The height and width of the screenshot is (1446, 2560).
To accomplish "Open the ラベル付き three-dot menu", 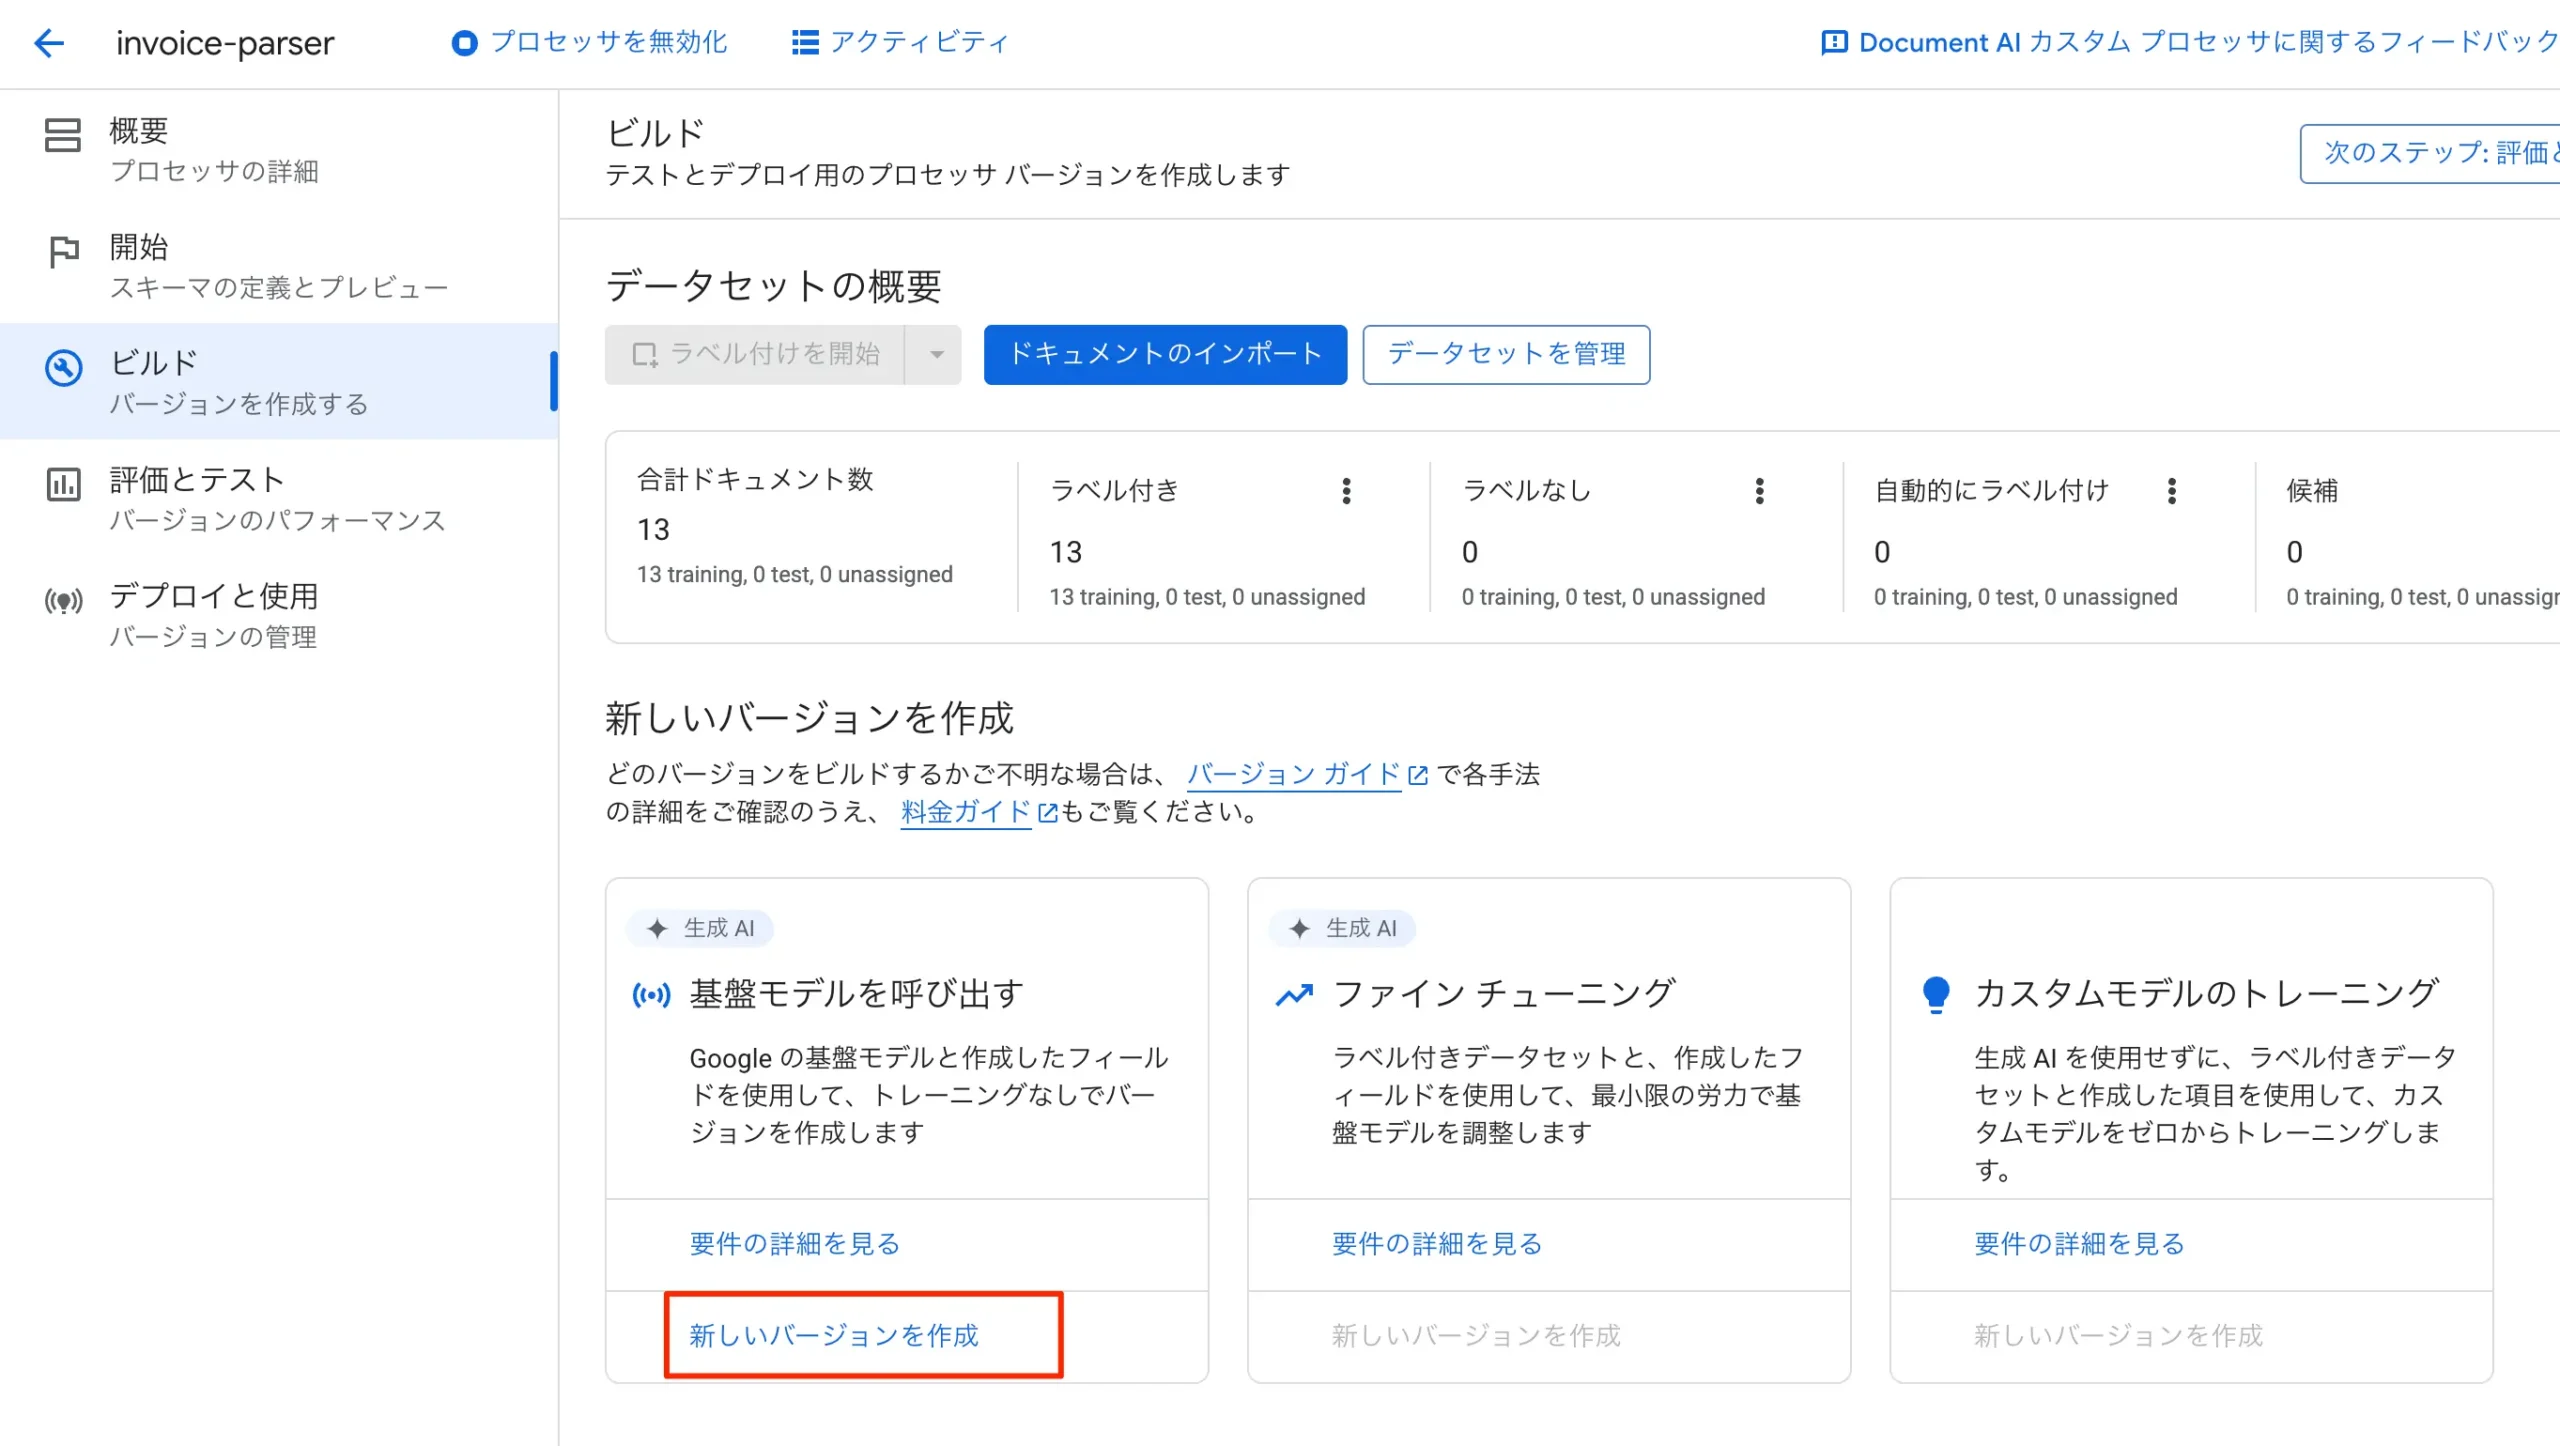I will [x=1346, y=491].
